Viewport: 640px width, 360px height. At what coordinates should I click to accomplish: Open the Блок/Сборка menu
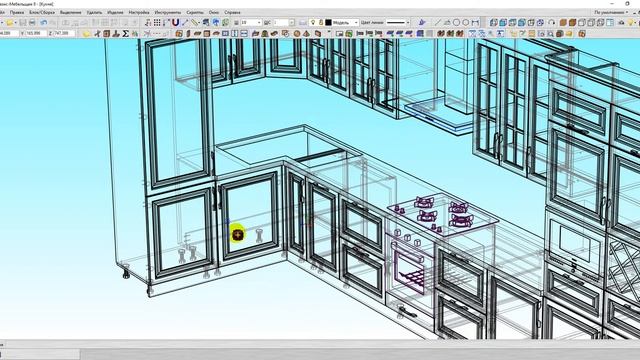point(42,13)
